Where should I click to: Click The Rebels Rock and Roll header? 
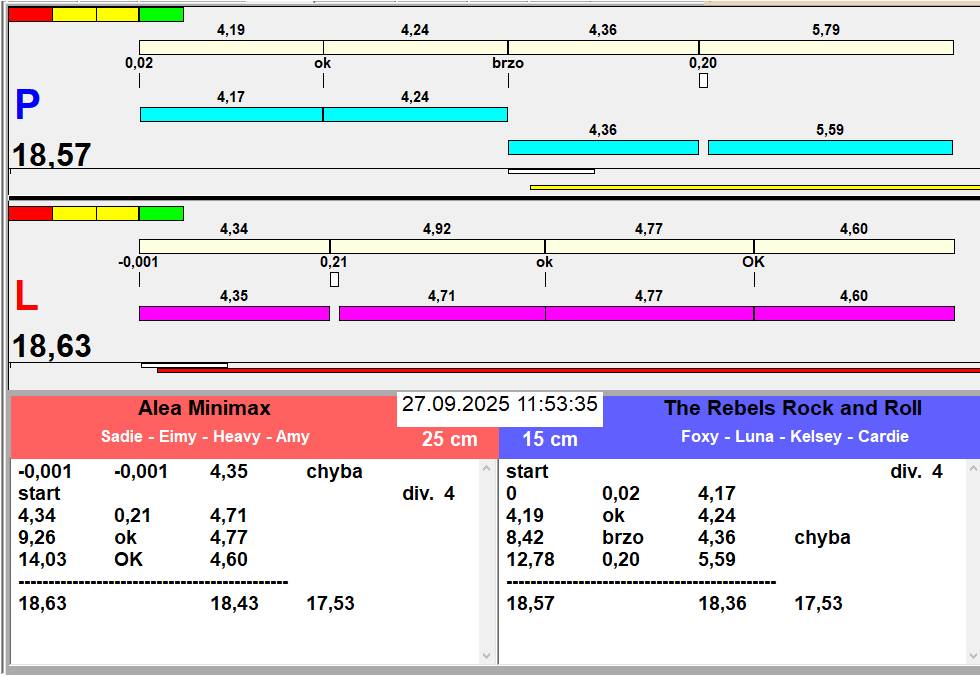click(x=792, y=409)
